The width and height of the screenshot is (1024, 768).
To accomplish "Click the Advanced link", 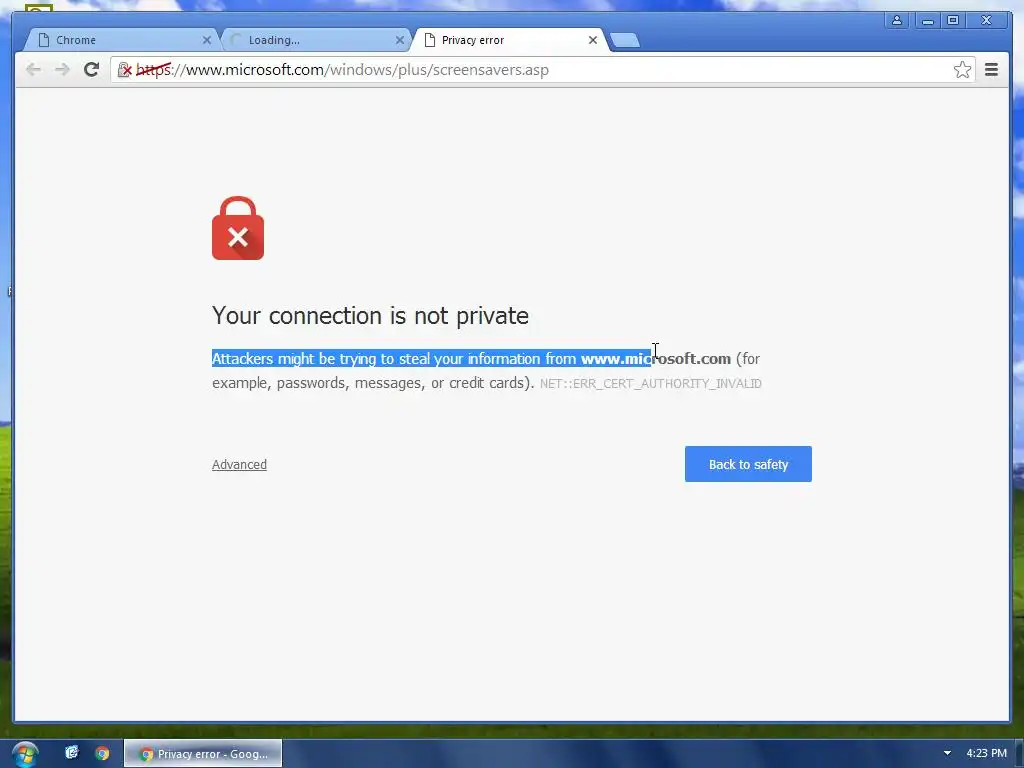I will [239, 464].
